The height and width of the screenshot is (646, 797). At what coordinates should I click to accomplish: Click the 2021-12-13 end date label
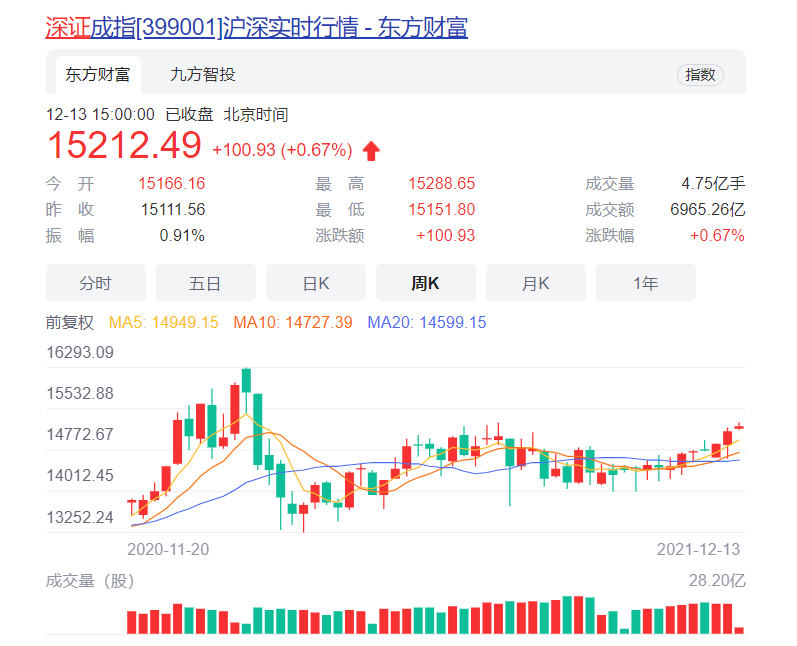pos(700,549)
